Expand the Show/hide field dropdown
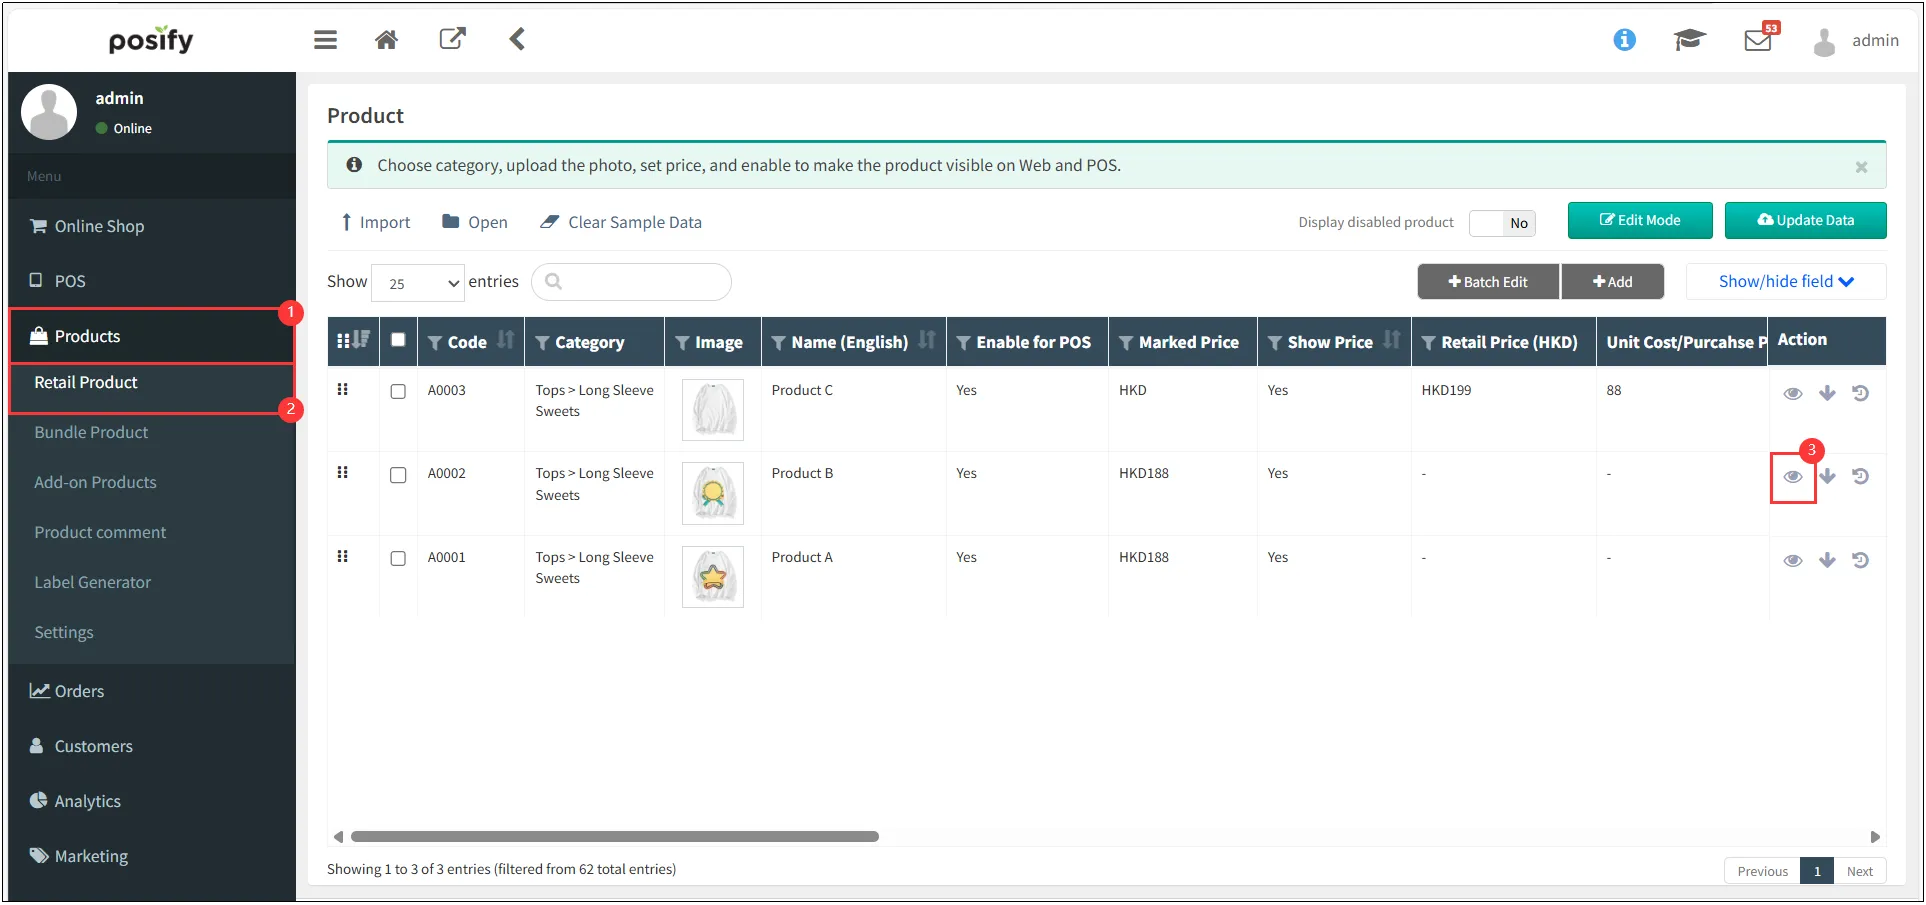 (1785, 282)
